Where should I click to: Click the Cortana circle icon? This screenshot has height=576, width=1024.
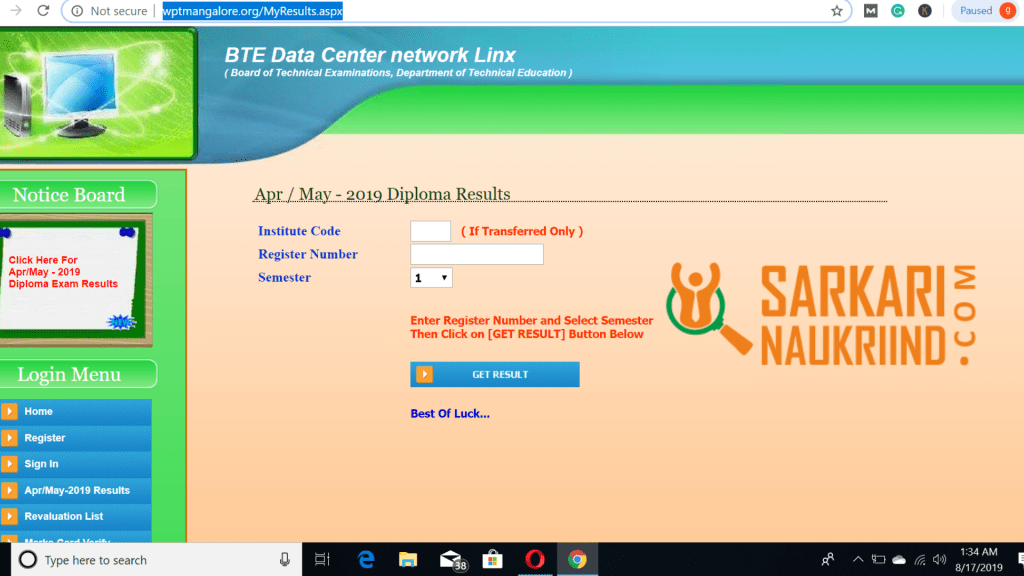click(27, 560)
